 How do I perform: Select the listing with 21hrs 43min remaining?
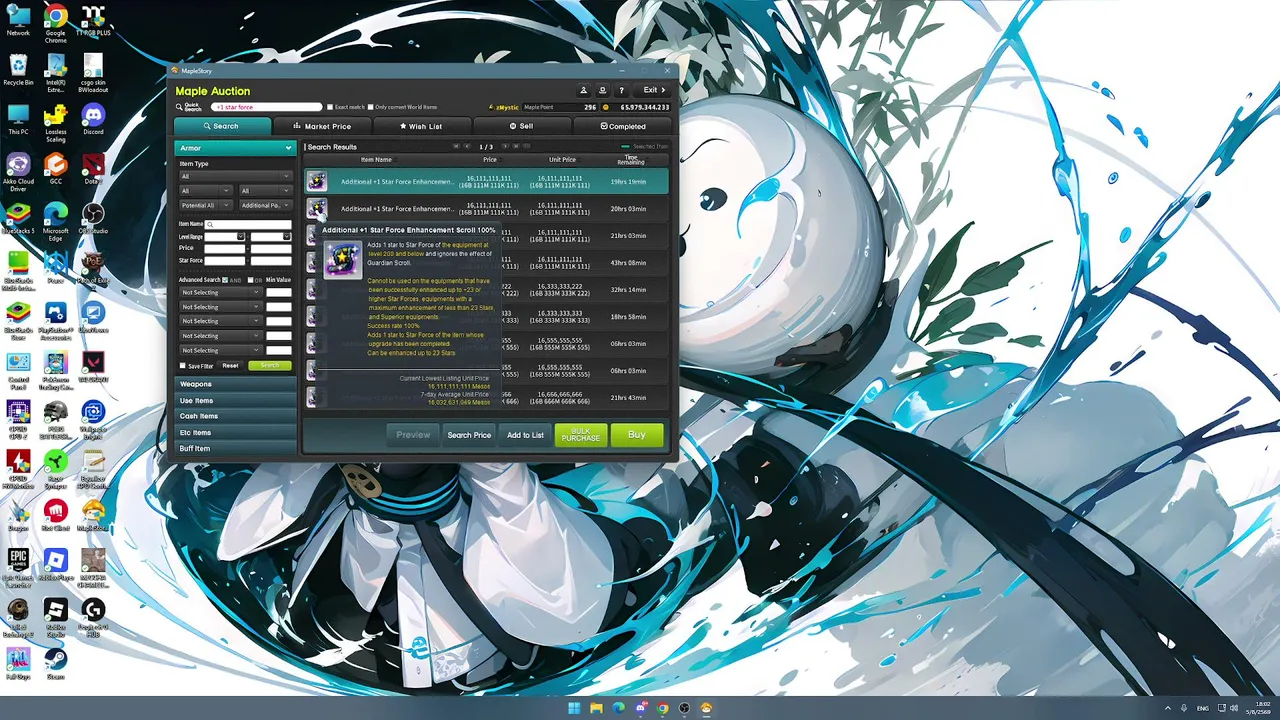click(487, 397)
